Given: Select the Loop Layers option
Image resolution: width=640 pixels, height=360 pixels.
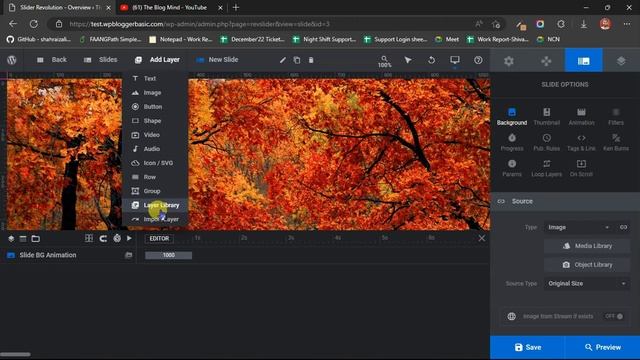Looking at the screenshot, I should point(547,168).
